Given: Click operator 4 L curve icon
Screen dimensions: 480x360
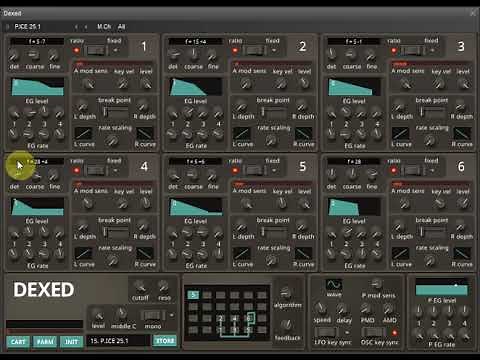Looking at the screenshot, I should coord(83,254).
